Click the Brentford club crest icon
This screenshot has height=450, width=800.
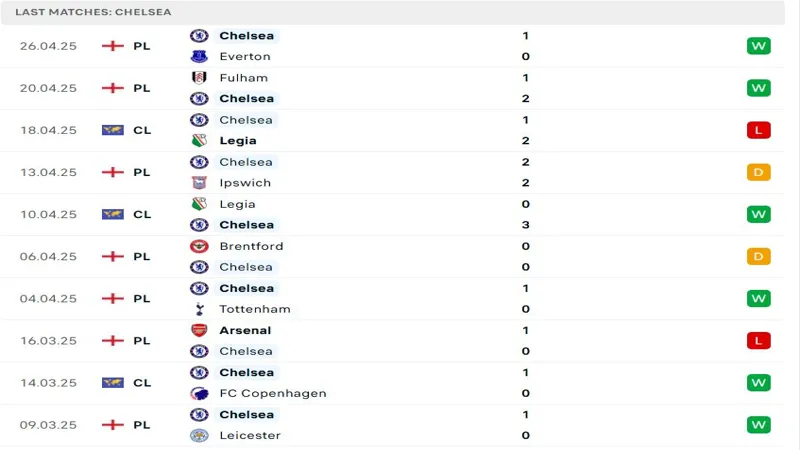[x=199, y=246]
